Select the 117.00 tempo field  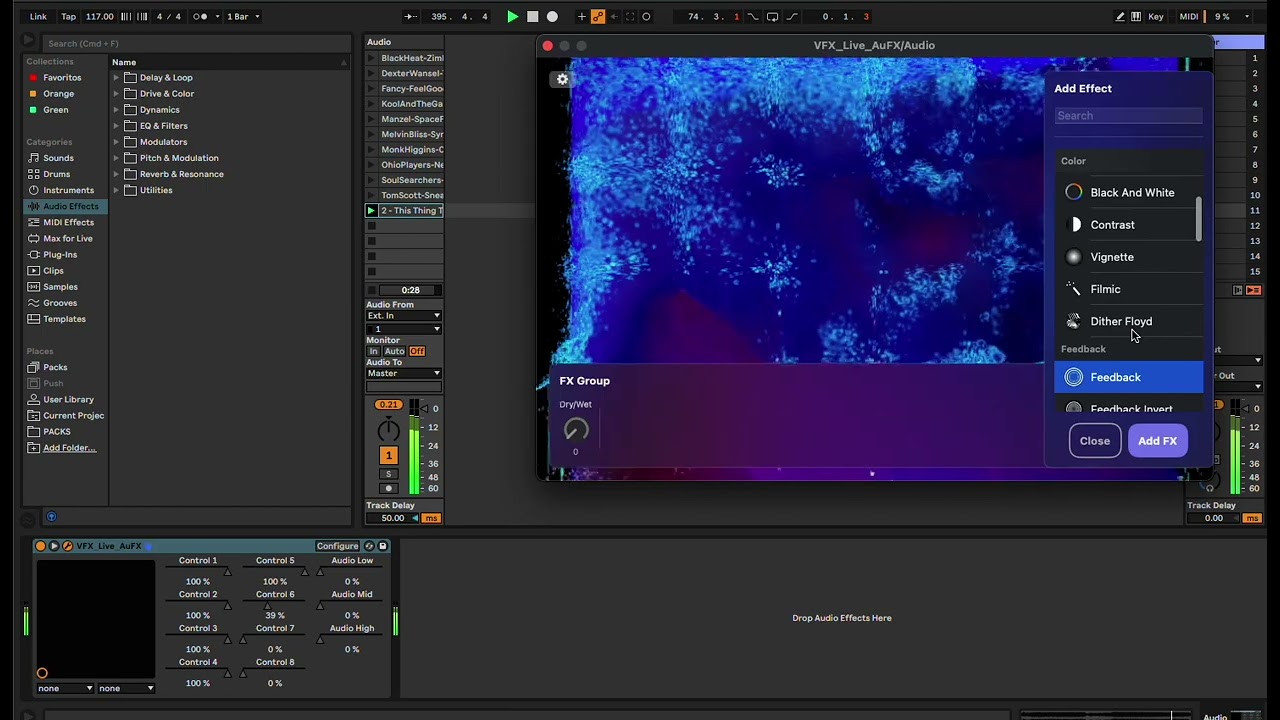pyautogui.click(x=99, y=16)
